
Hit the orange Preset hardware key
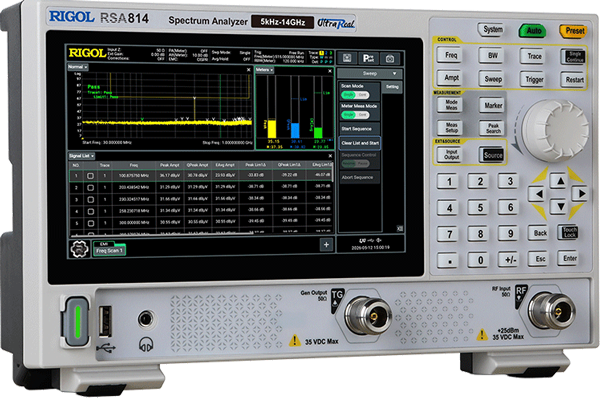pos(574,31)
